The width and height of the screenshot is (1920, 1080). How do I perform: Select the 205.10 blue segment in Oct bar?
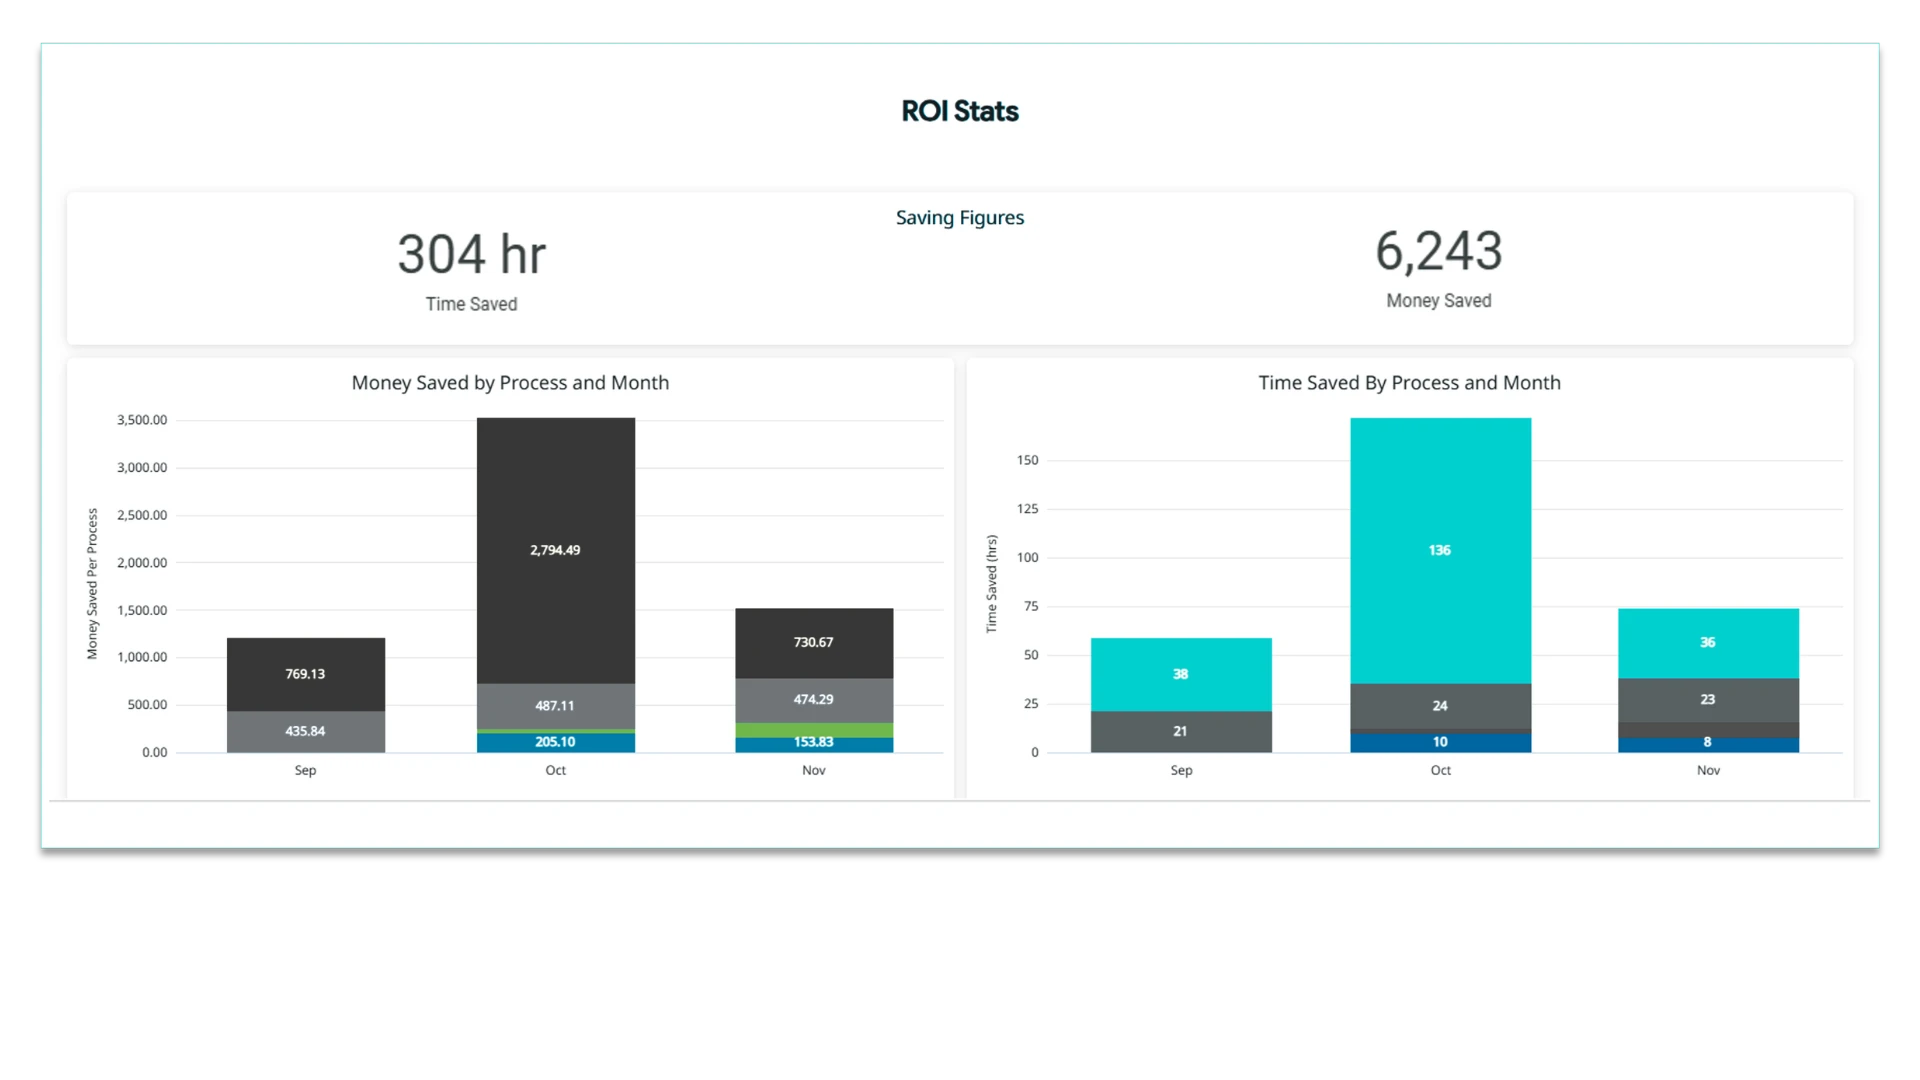[x=556, y=743]
